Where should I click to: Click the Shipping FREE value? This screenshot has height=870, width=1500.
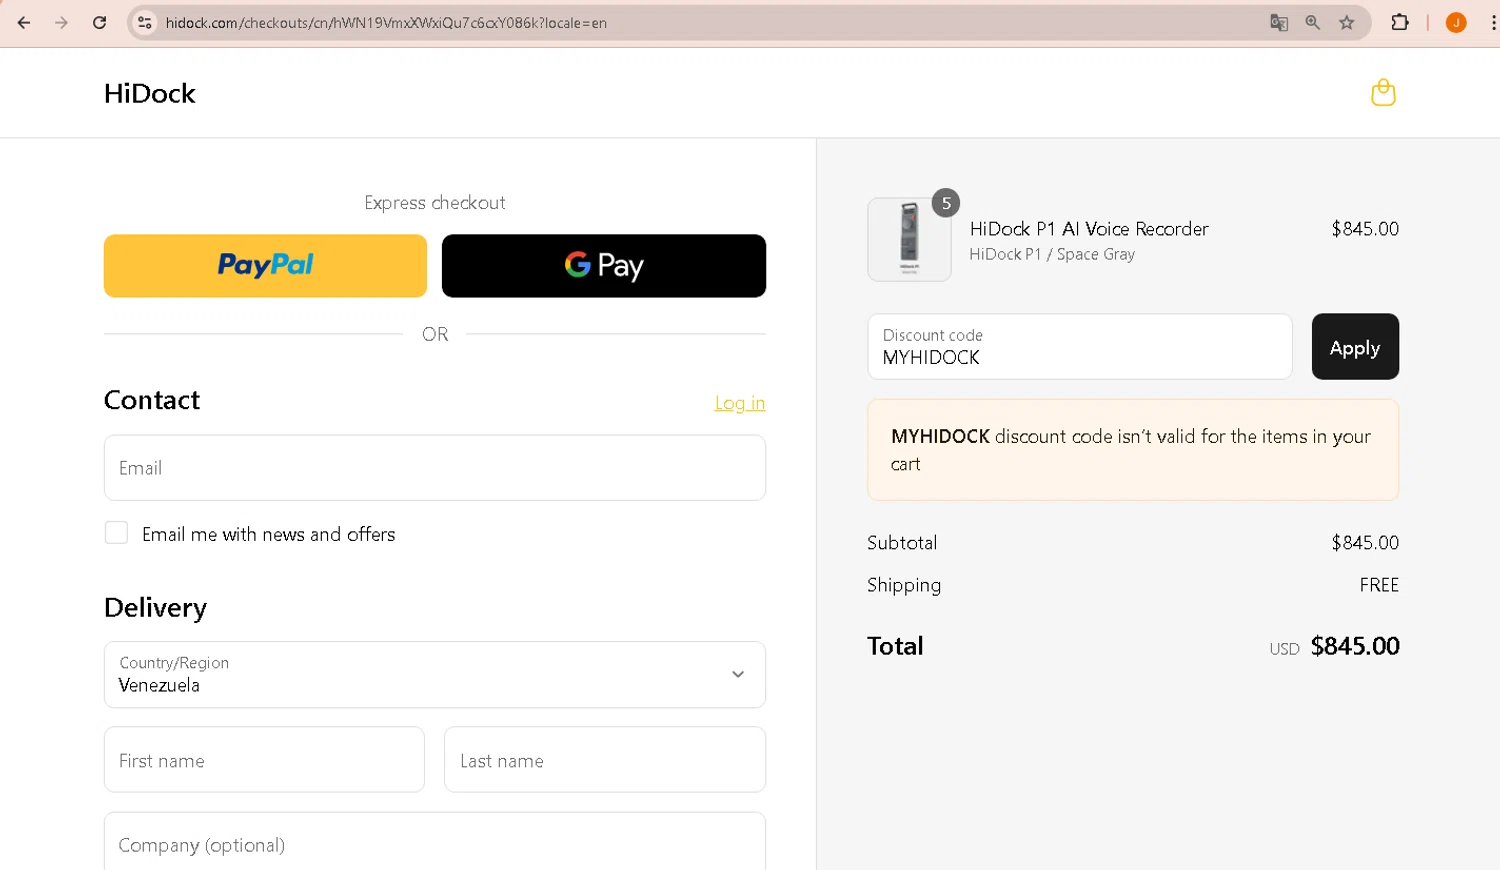click(x=1379, y=585)
